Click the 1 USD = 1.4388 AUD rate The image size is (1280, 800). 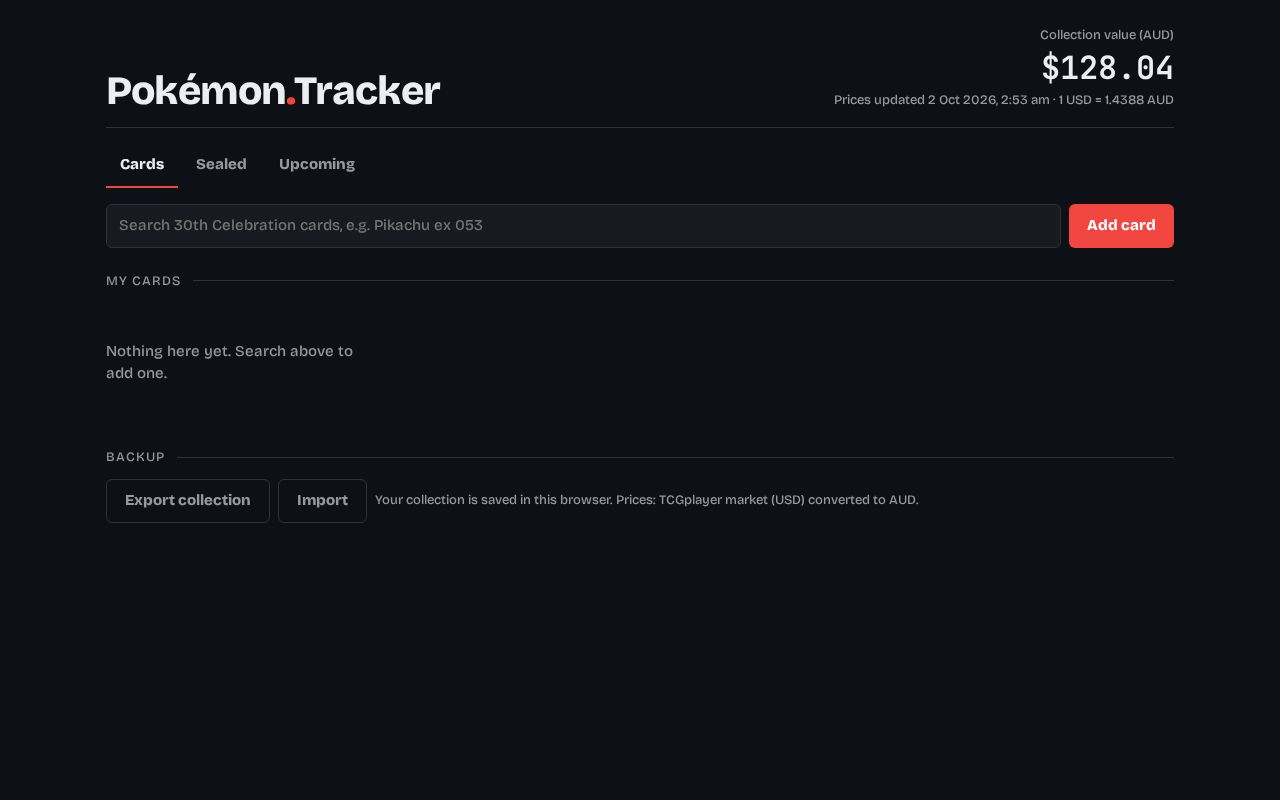pyautogui.click(x=1116, y=100)
